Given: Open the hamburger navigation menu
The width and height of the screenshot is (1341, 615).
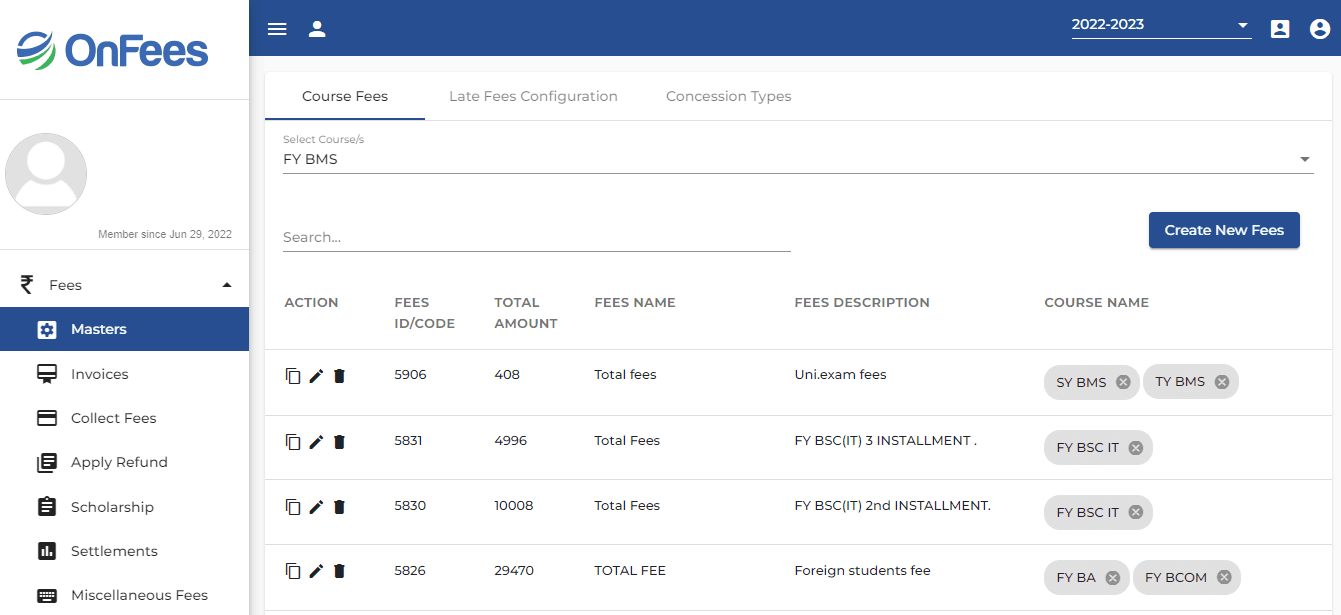Looking at the screenshot, I should [277, 29].
